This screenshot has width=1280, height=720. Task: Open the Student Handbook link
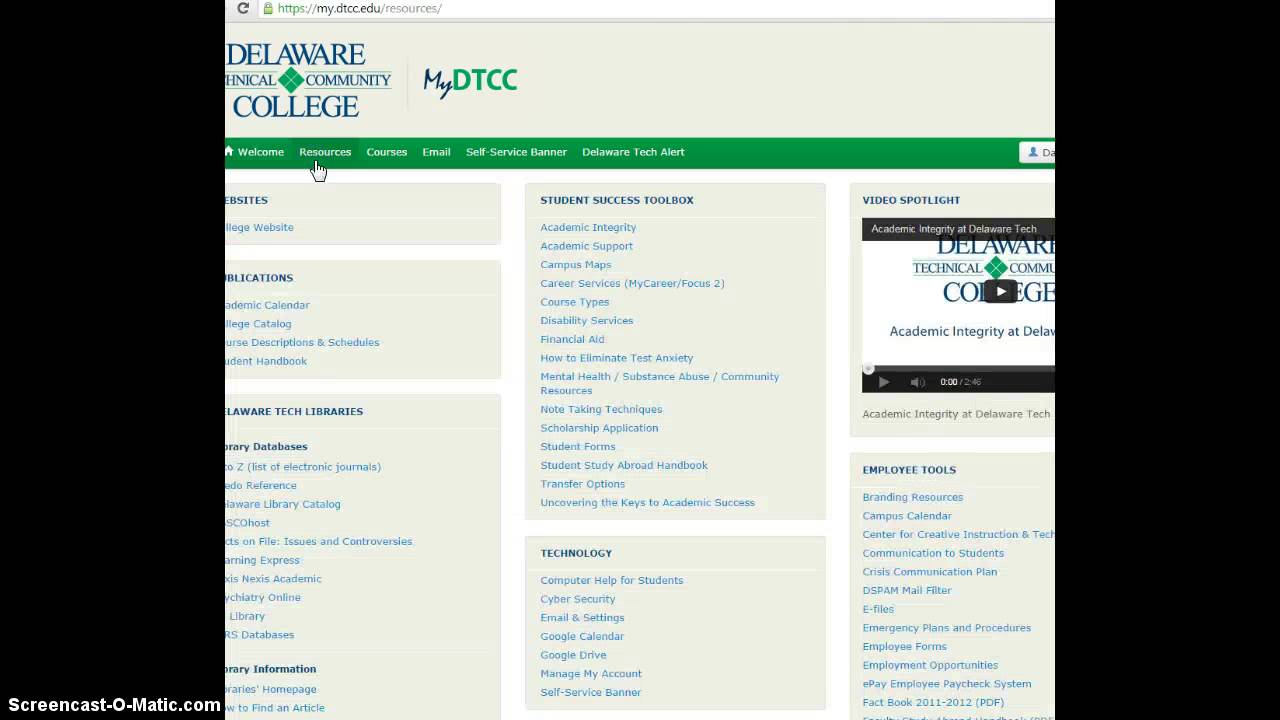pyautogui.click(x=266, y=361)
